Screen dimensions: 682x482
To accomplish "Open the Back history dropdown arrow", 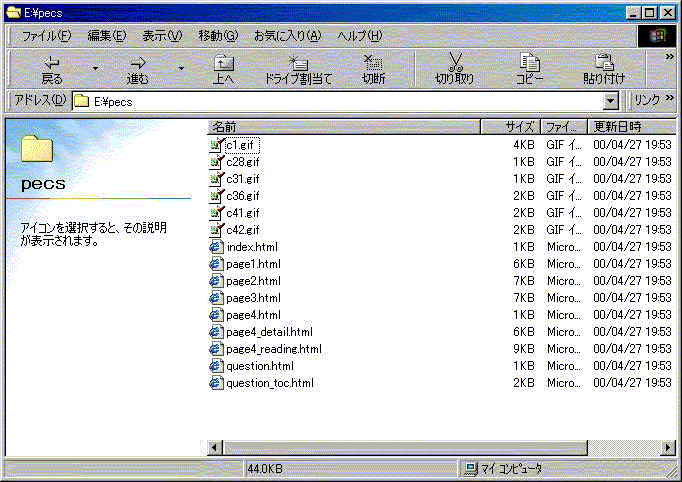I will 95,68.
